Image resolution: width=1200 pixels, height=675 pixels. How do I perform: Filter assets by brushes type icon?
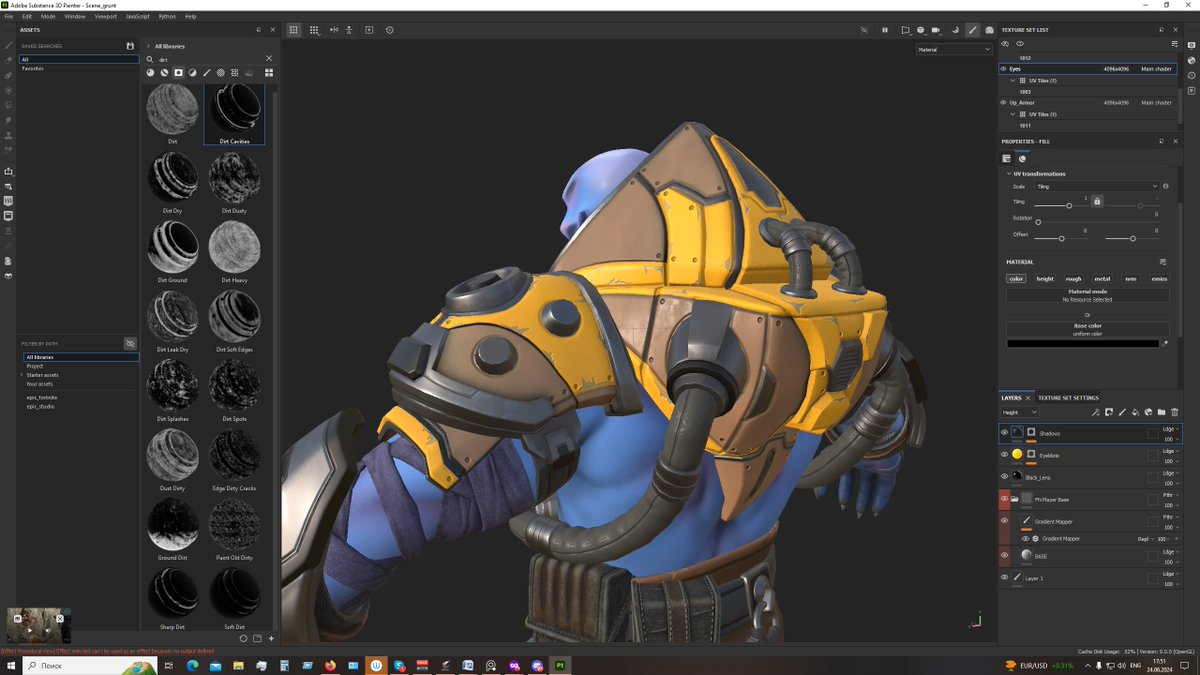pyautogui.click(x=207, y=73)
